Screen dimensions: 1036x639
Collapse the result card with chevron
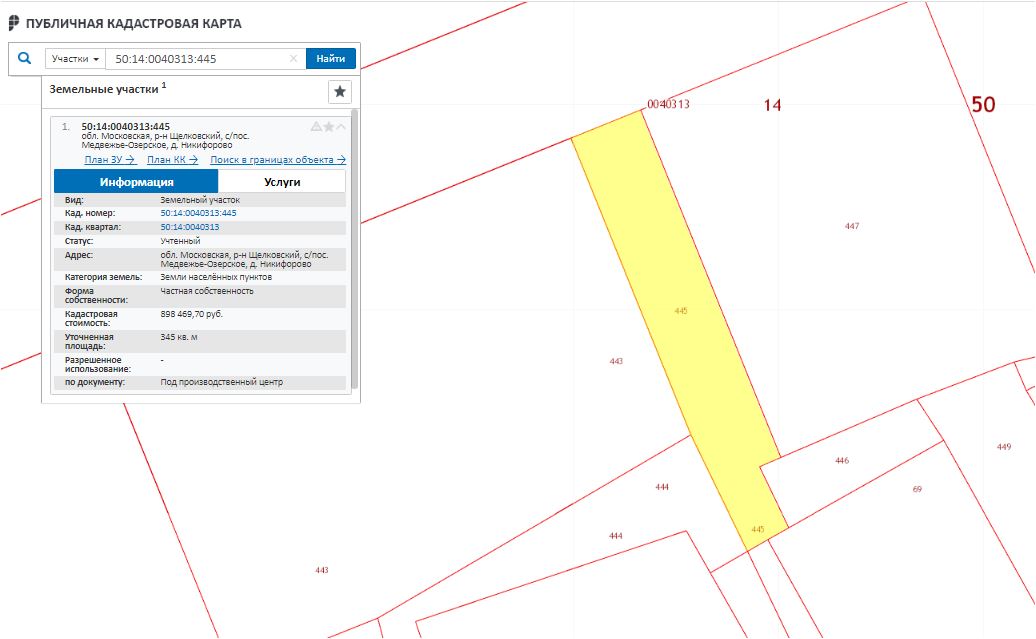coord(341,127)
